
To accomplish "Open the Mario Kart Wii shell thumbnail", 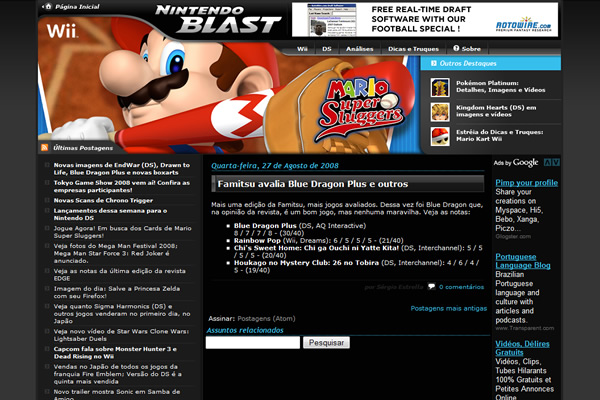I will (x=440, y=136).
